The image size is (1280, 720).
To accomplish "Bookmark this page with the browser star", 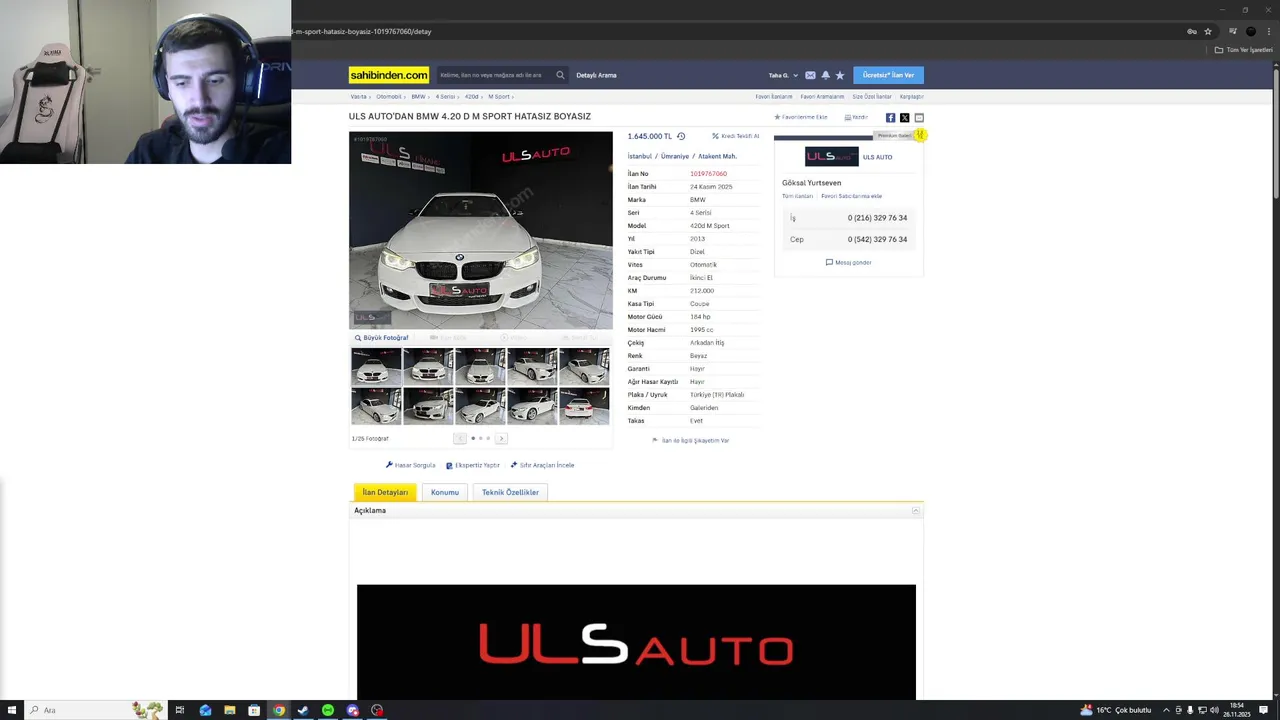I will (1208, 31).
